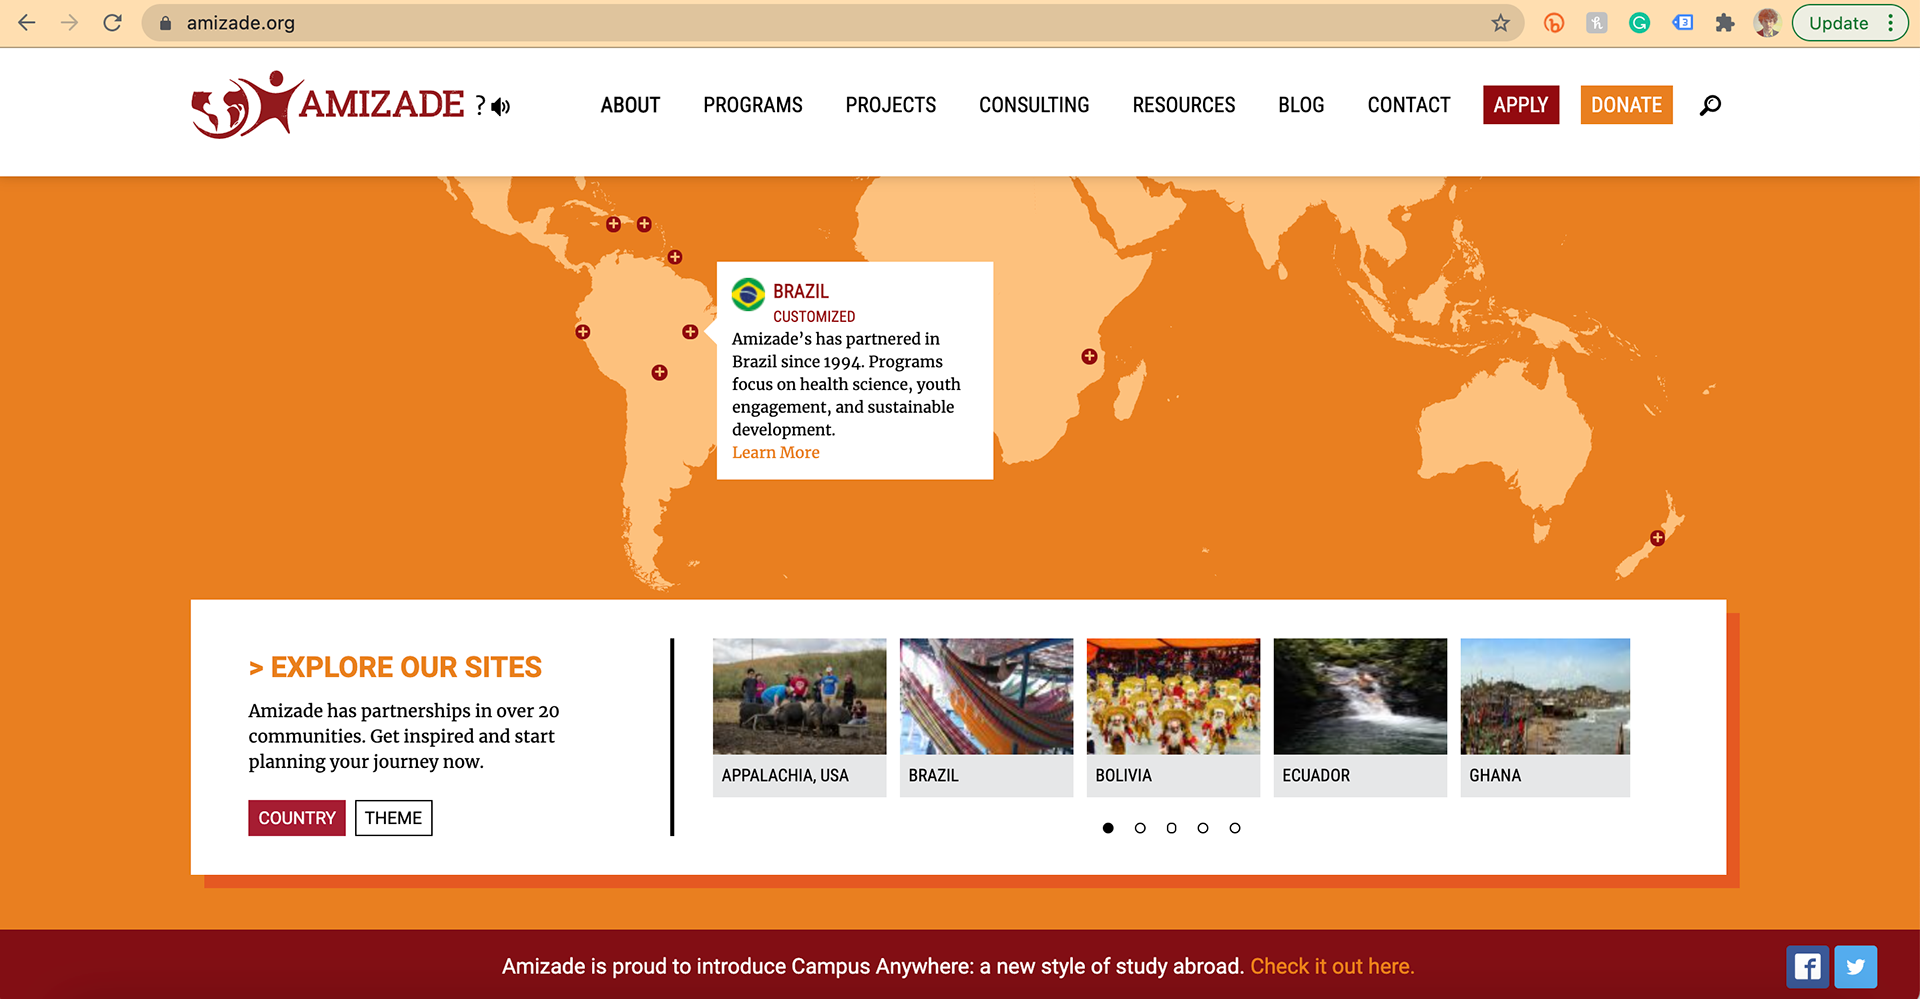Click the red APPLY button
1920x999 pixels.
coord(1521,105)
